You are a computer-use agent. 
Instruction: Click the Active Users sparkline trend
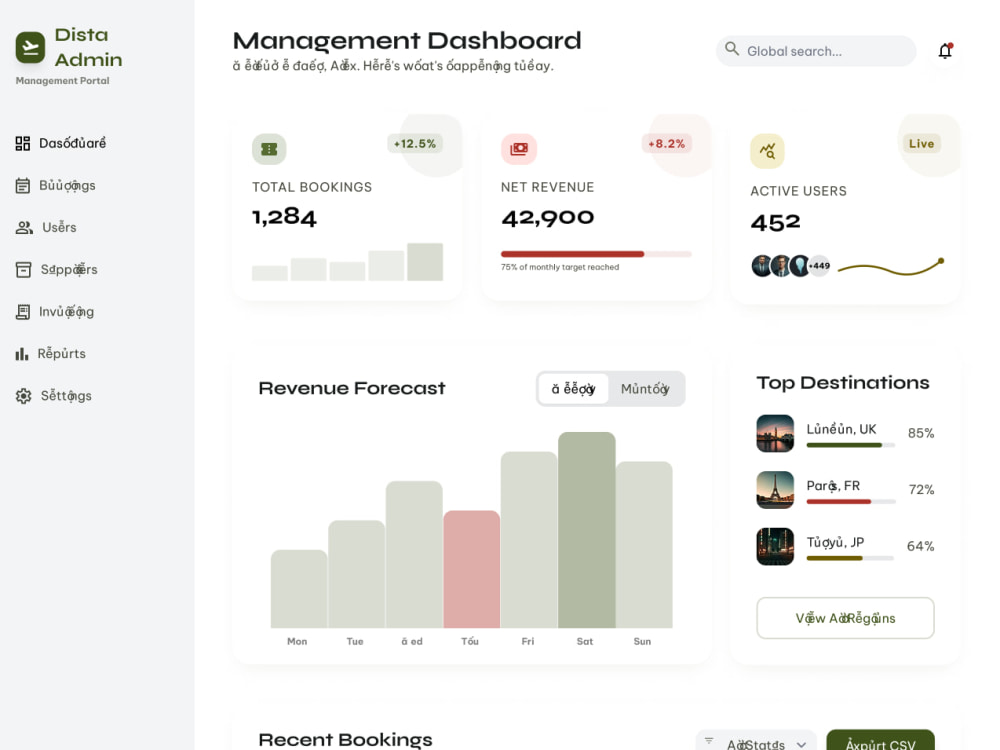point(891,268)
